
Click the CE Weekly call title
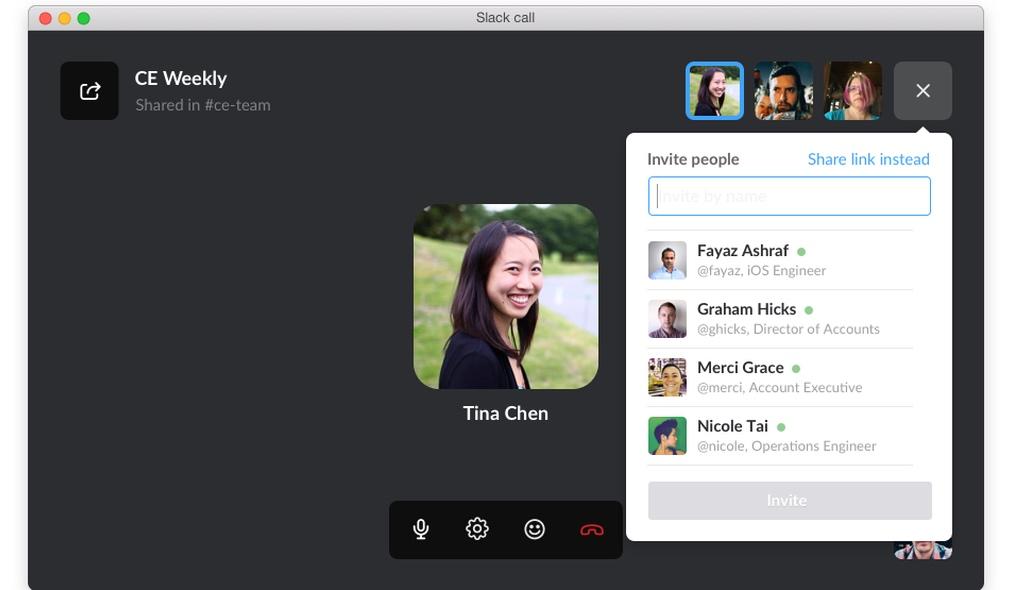coord(180,78)
